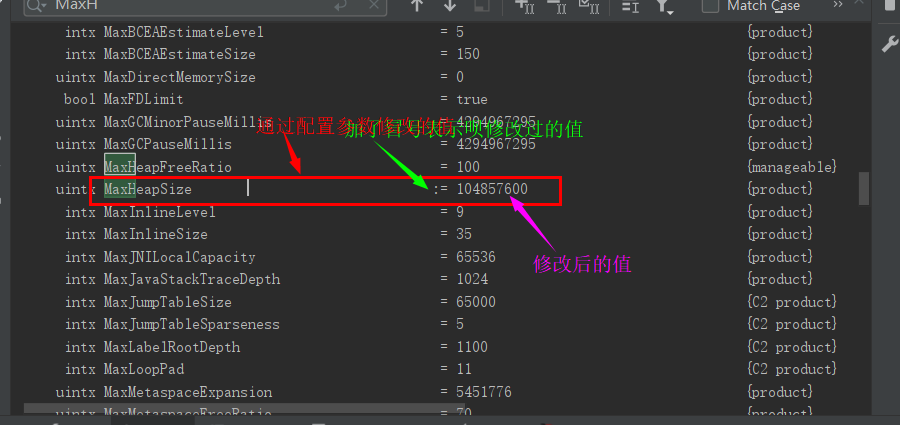Open search history magnifier dropdown
The image size is (900, 425).
coord(37,6)
